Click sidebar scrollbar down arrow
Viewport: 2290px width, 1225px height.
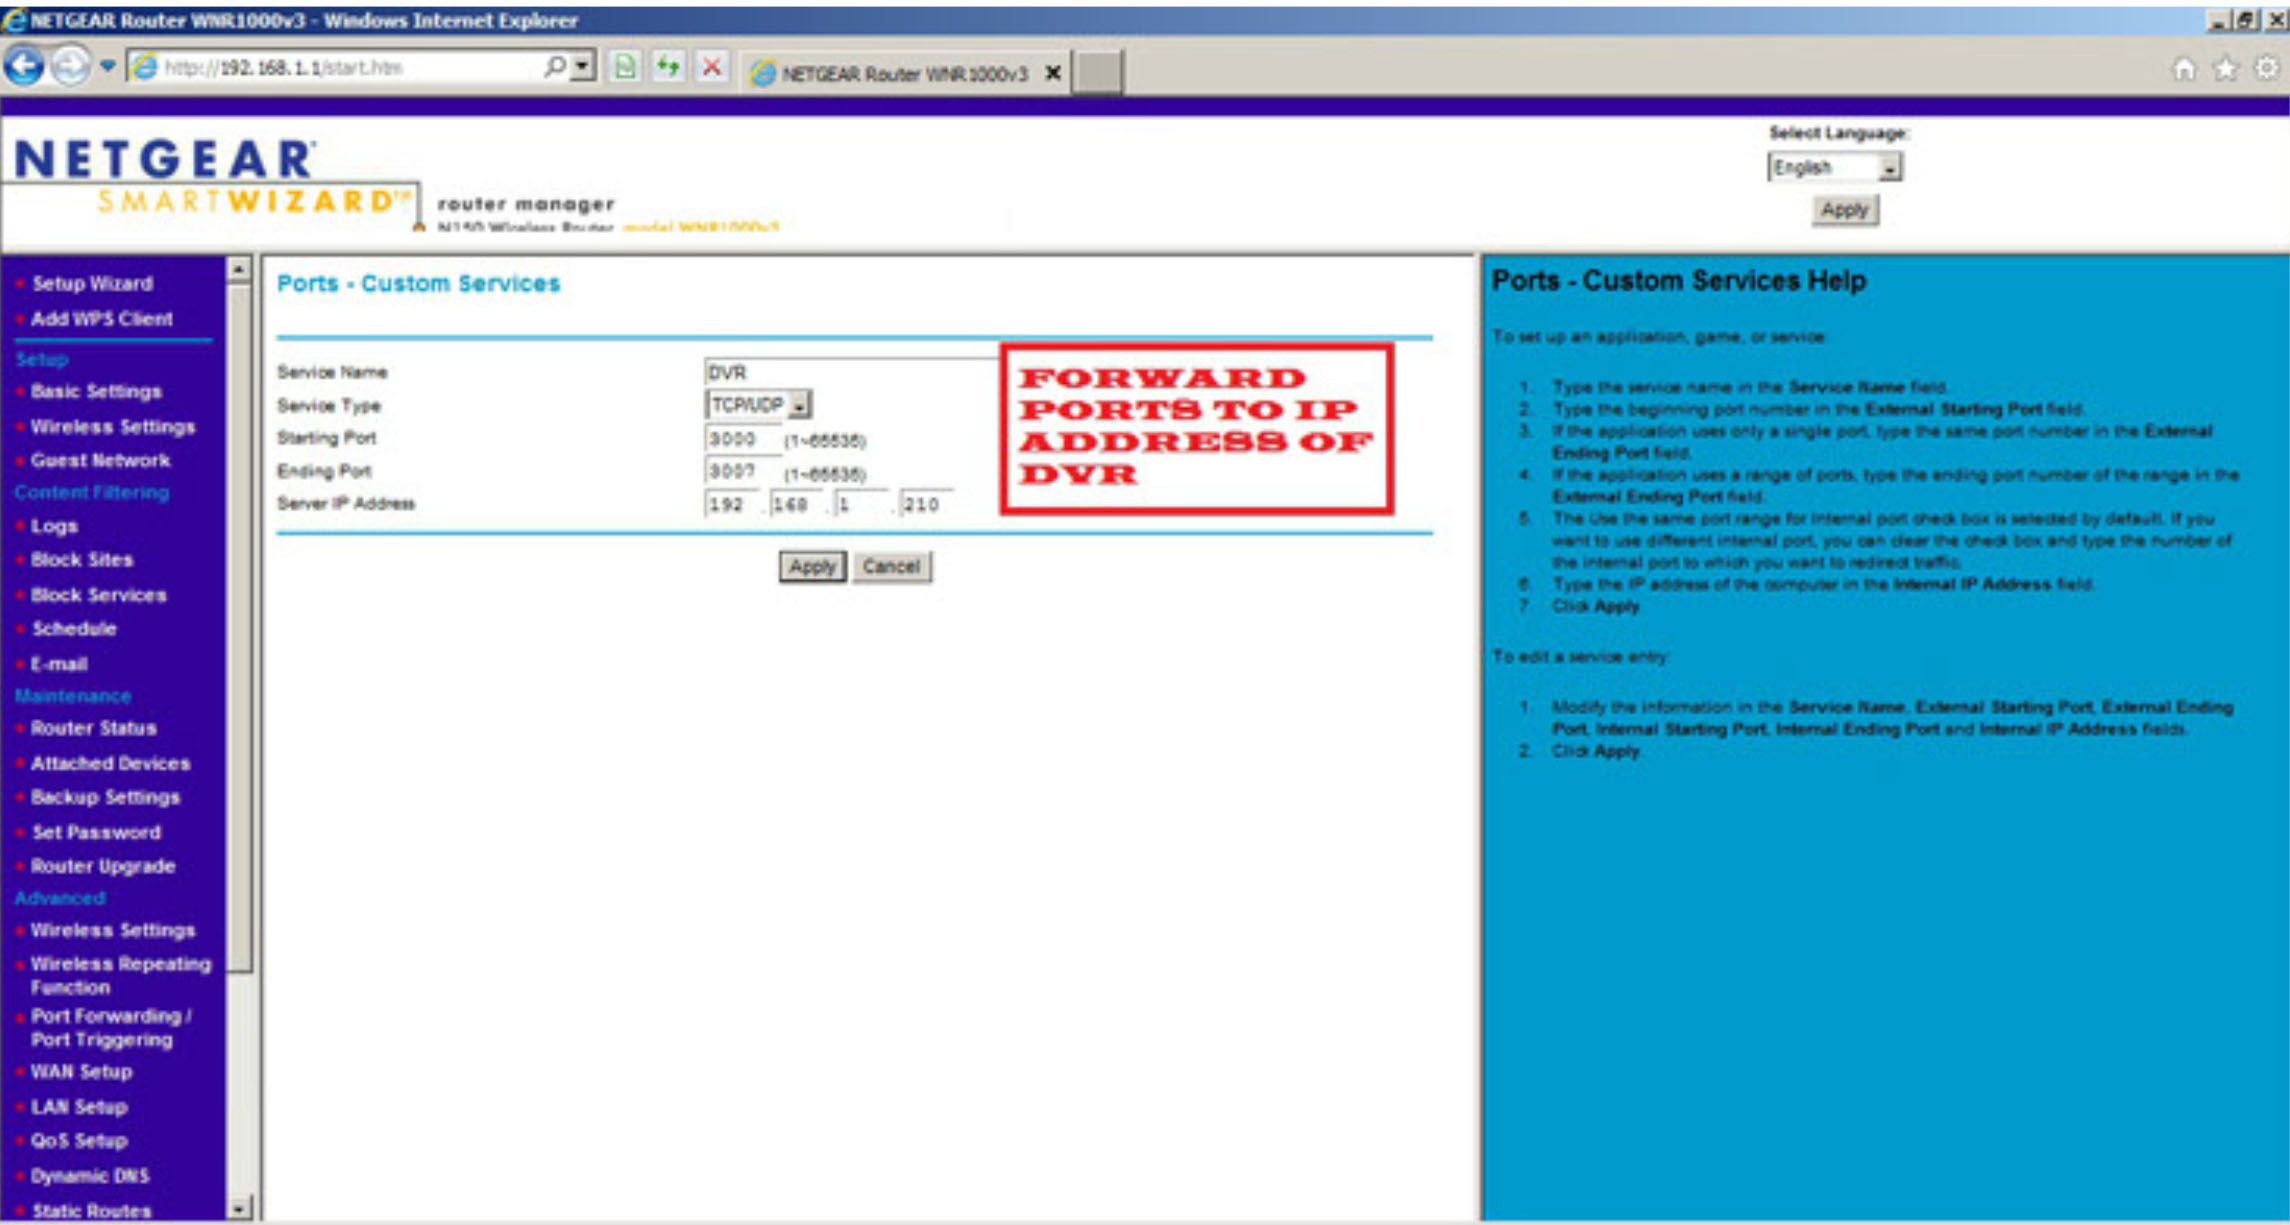click(238, 1208)
